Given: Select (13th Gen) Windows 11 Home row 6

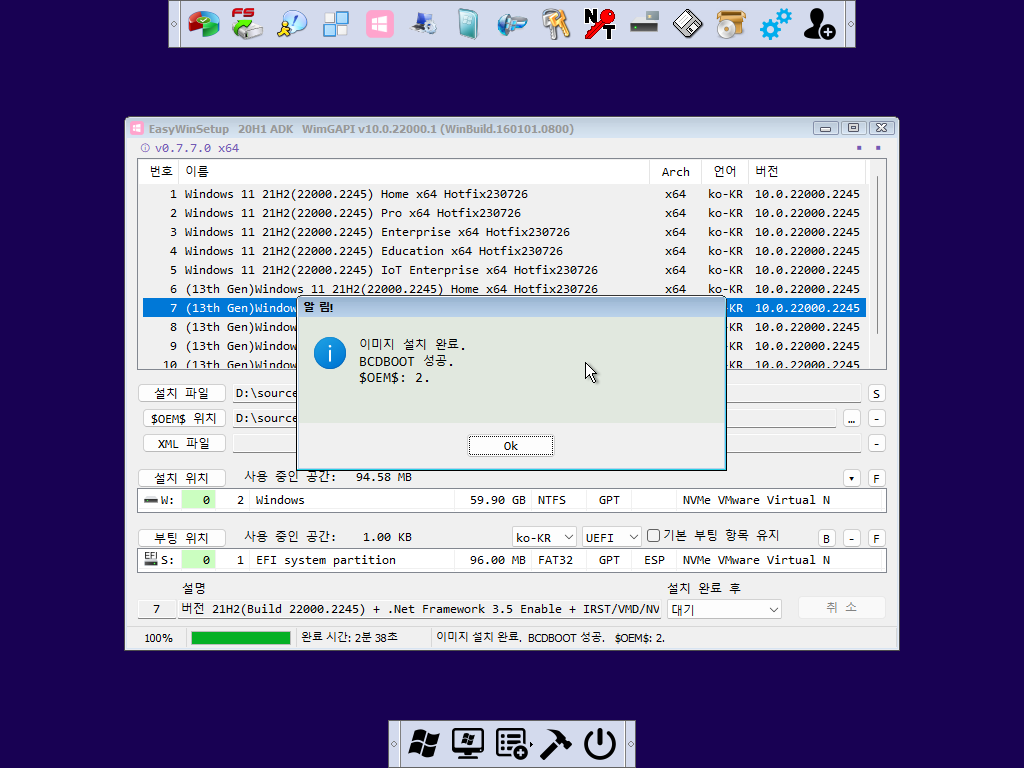Looking at the screenshot, I should 504,289.
